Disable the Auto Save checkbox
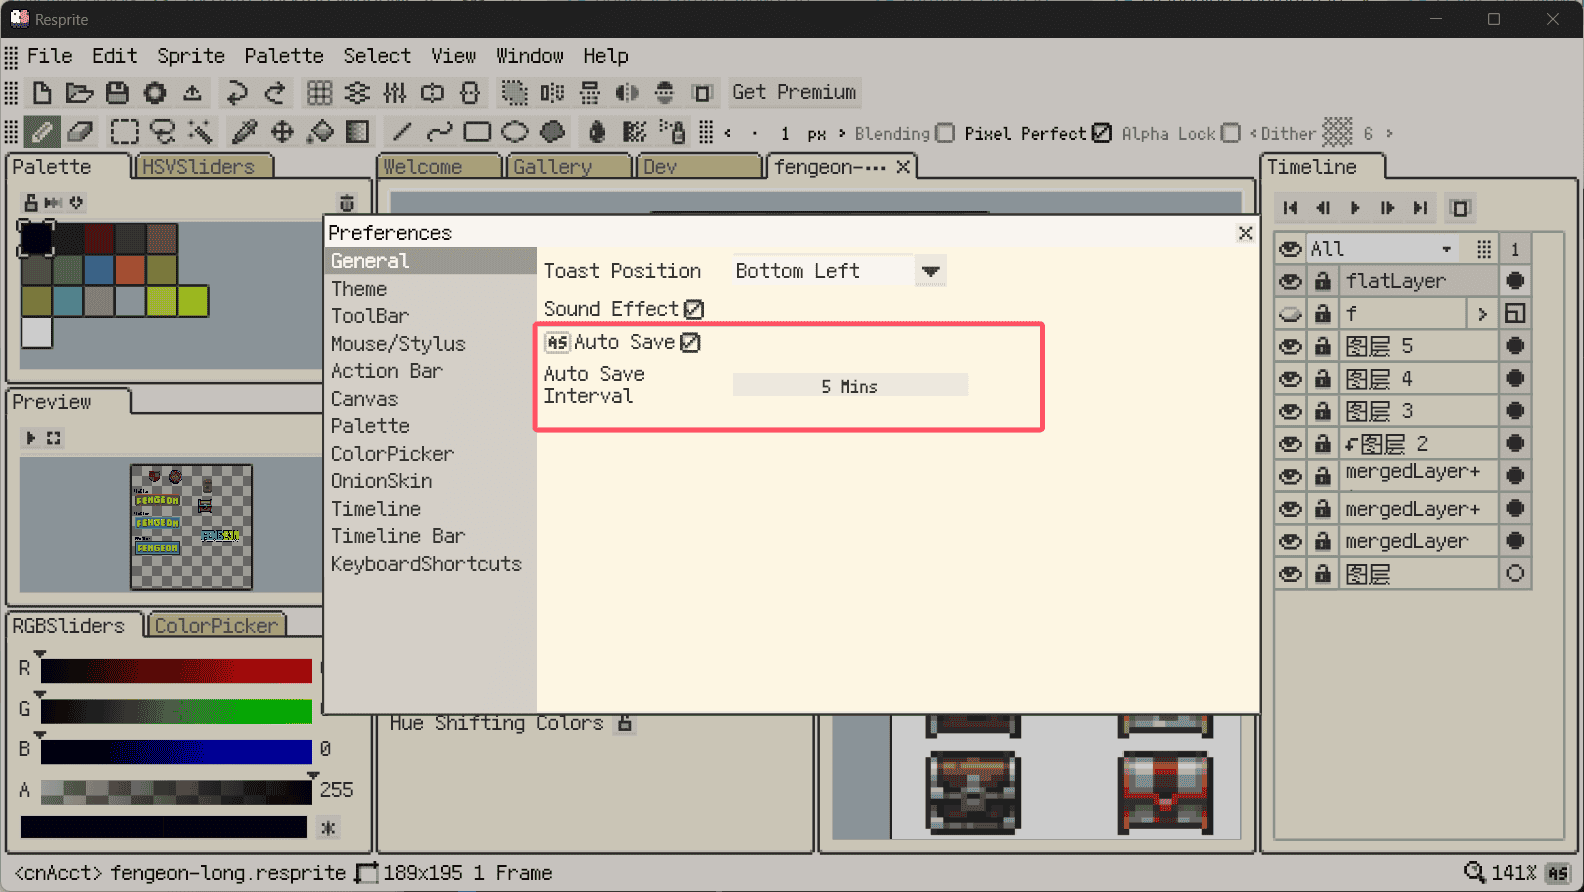This screenshot has height=892, width=1584. point(690,343)
